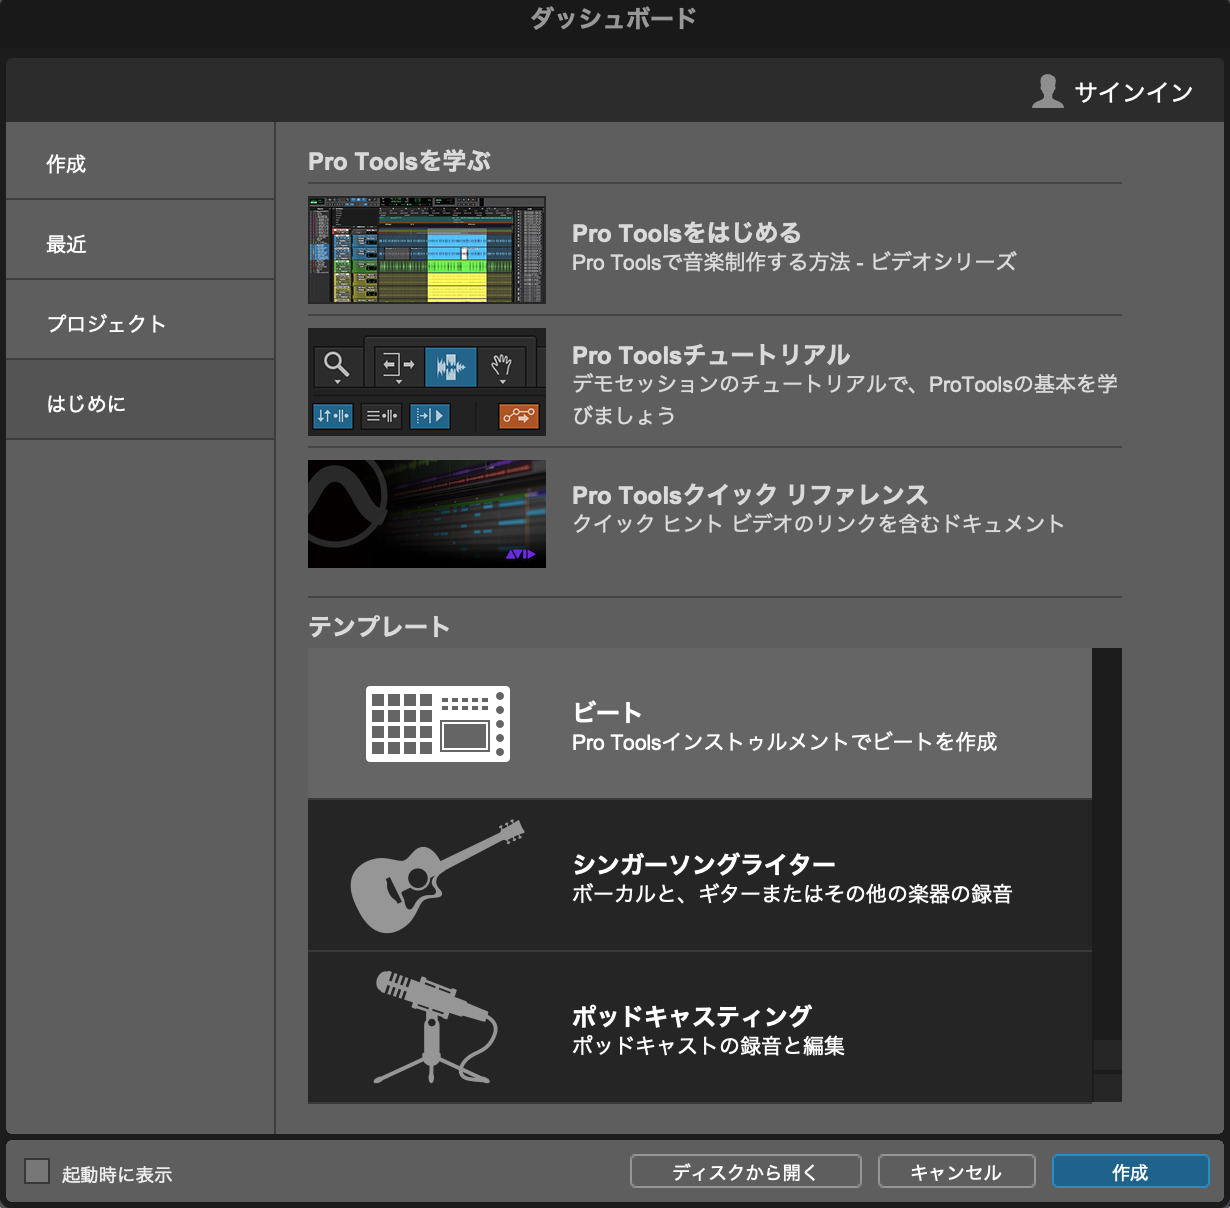Click the user profile icon beside サインイン
1230x1208 pixels.
point(1047,91)
